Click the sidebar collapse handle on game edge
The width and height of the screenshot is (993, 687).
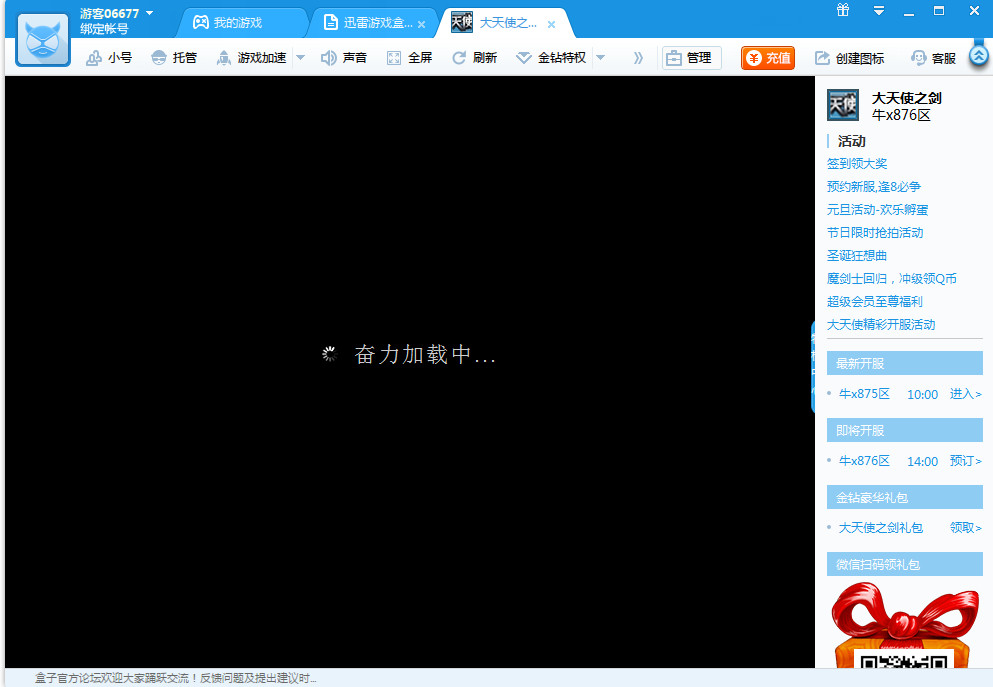813,367
